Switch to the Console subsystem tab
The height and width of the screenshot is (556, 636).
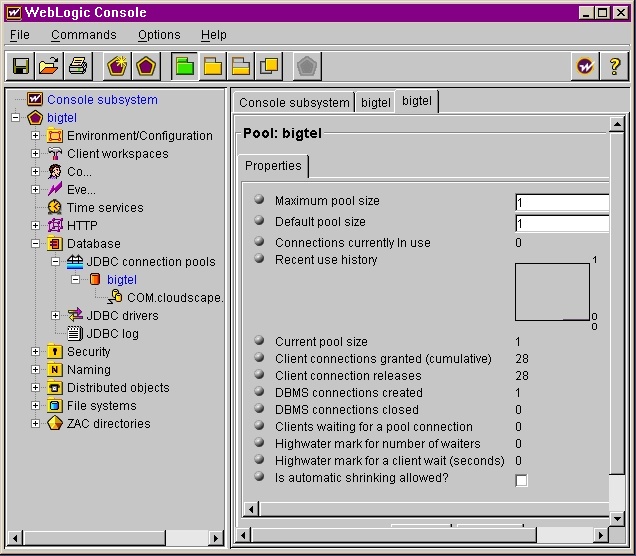(294, 103)
